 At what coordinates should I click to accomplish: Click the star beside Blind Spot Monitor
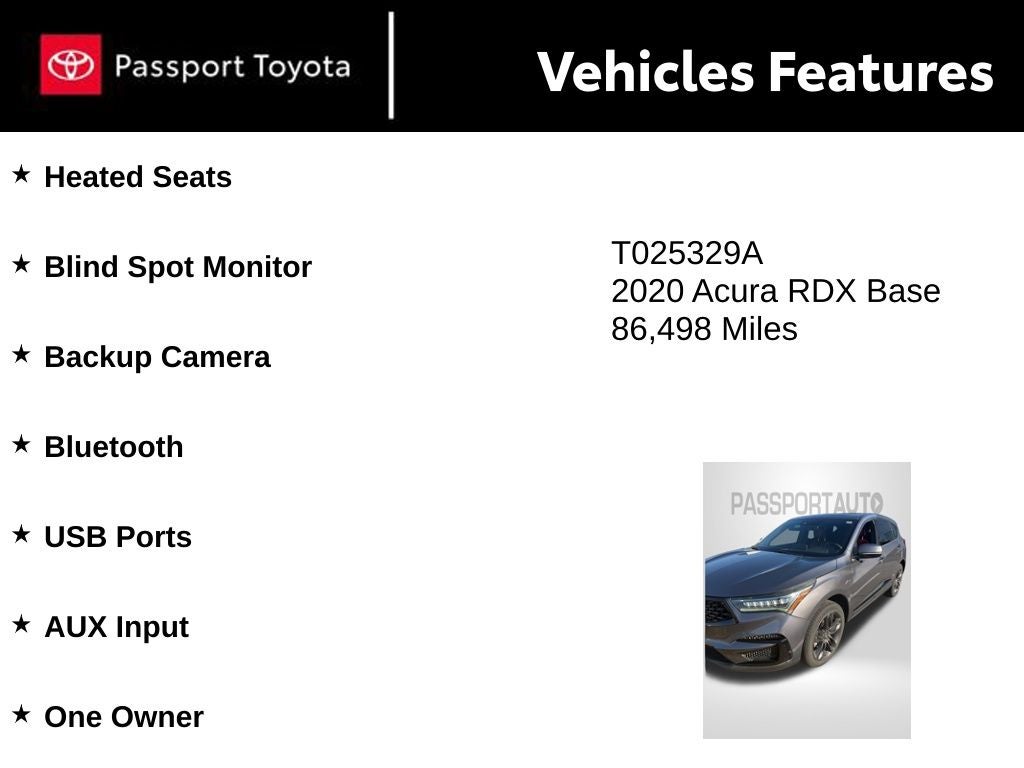click(21, 265)
